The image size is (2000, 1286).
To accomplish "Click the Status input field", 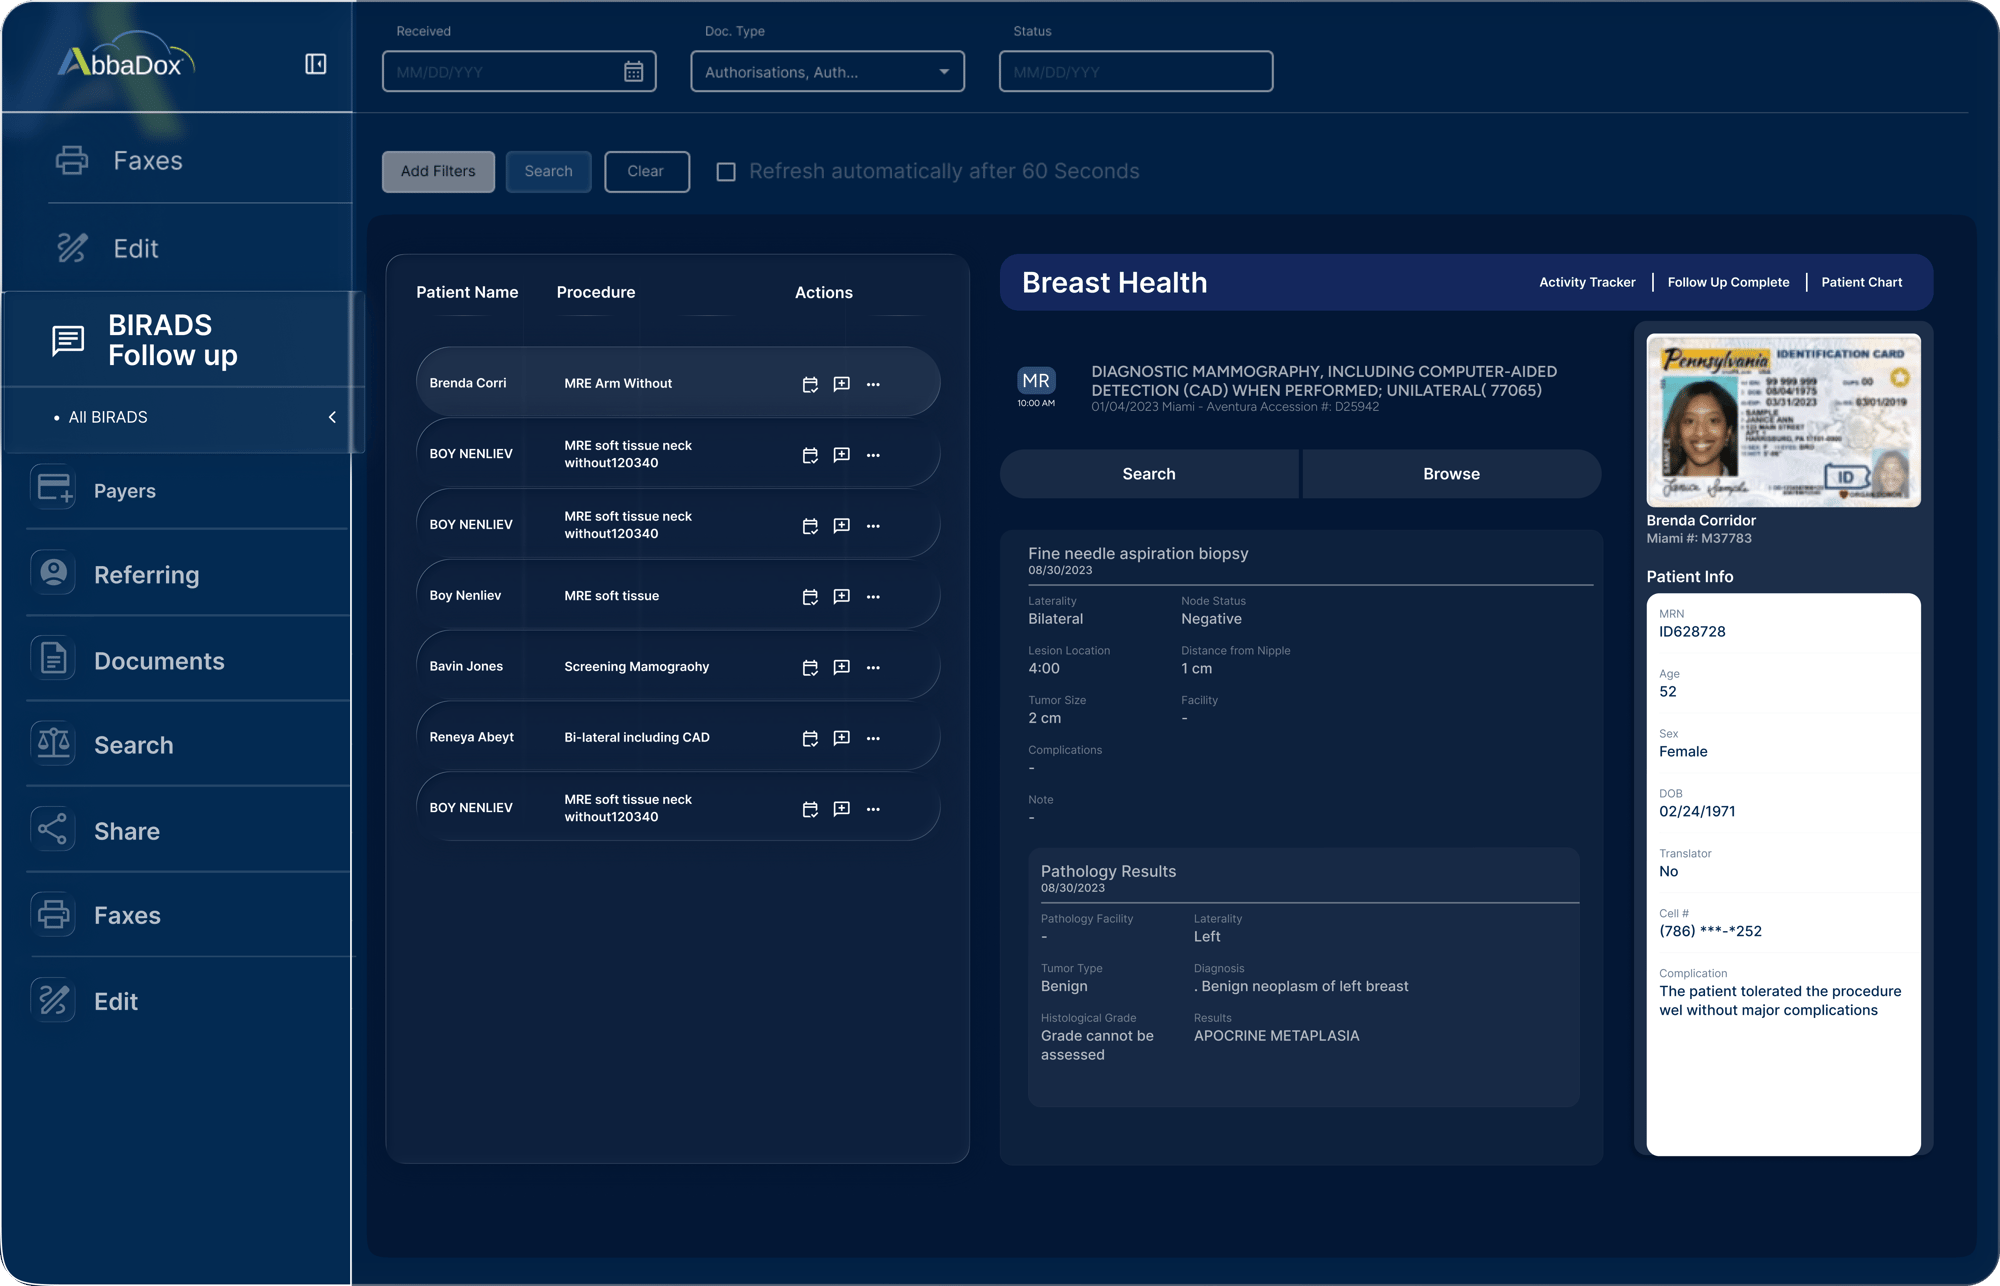I will (1135, 72).
